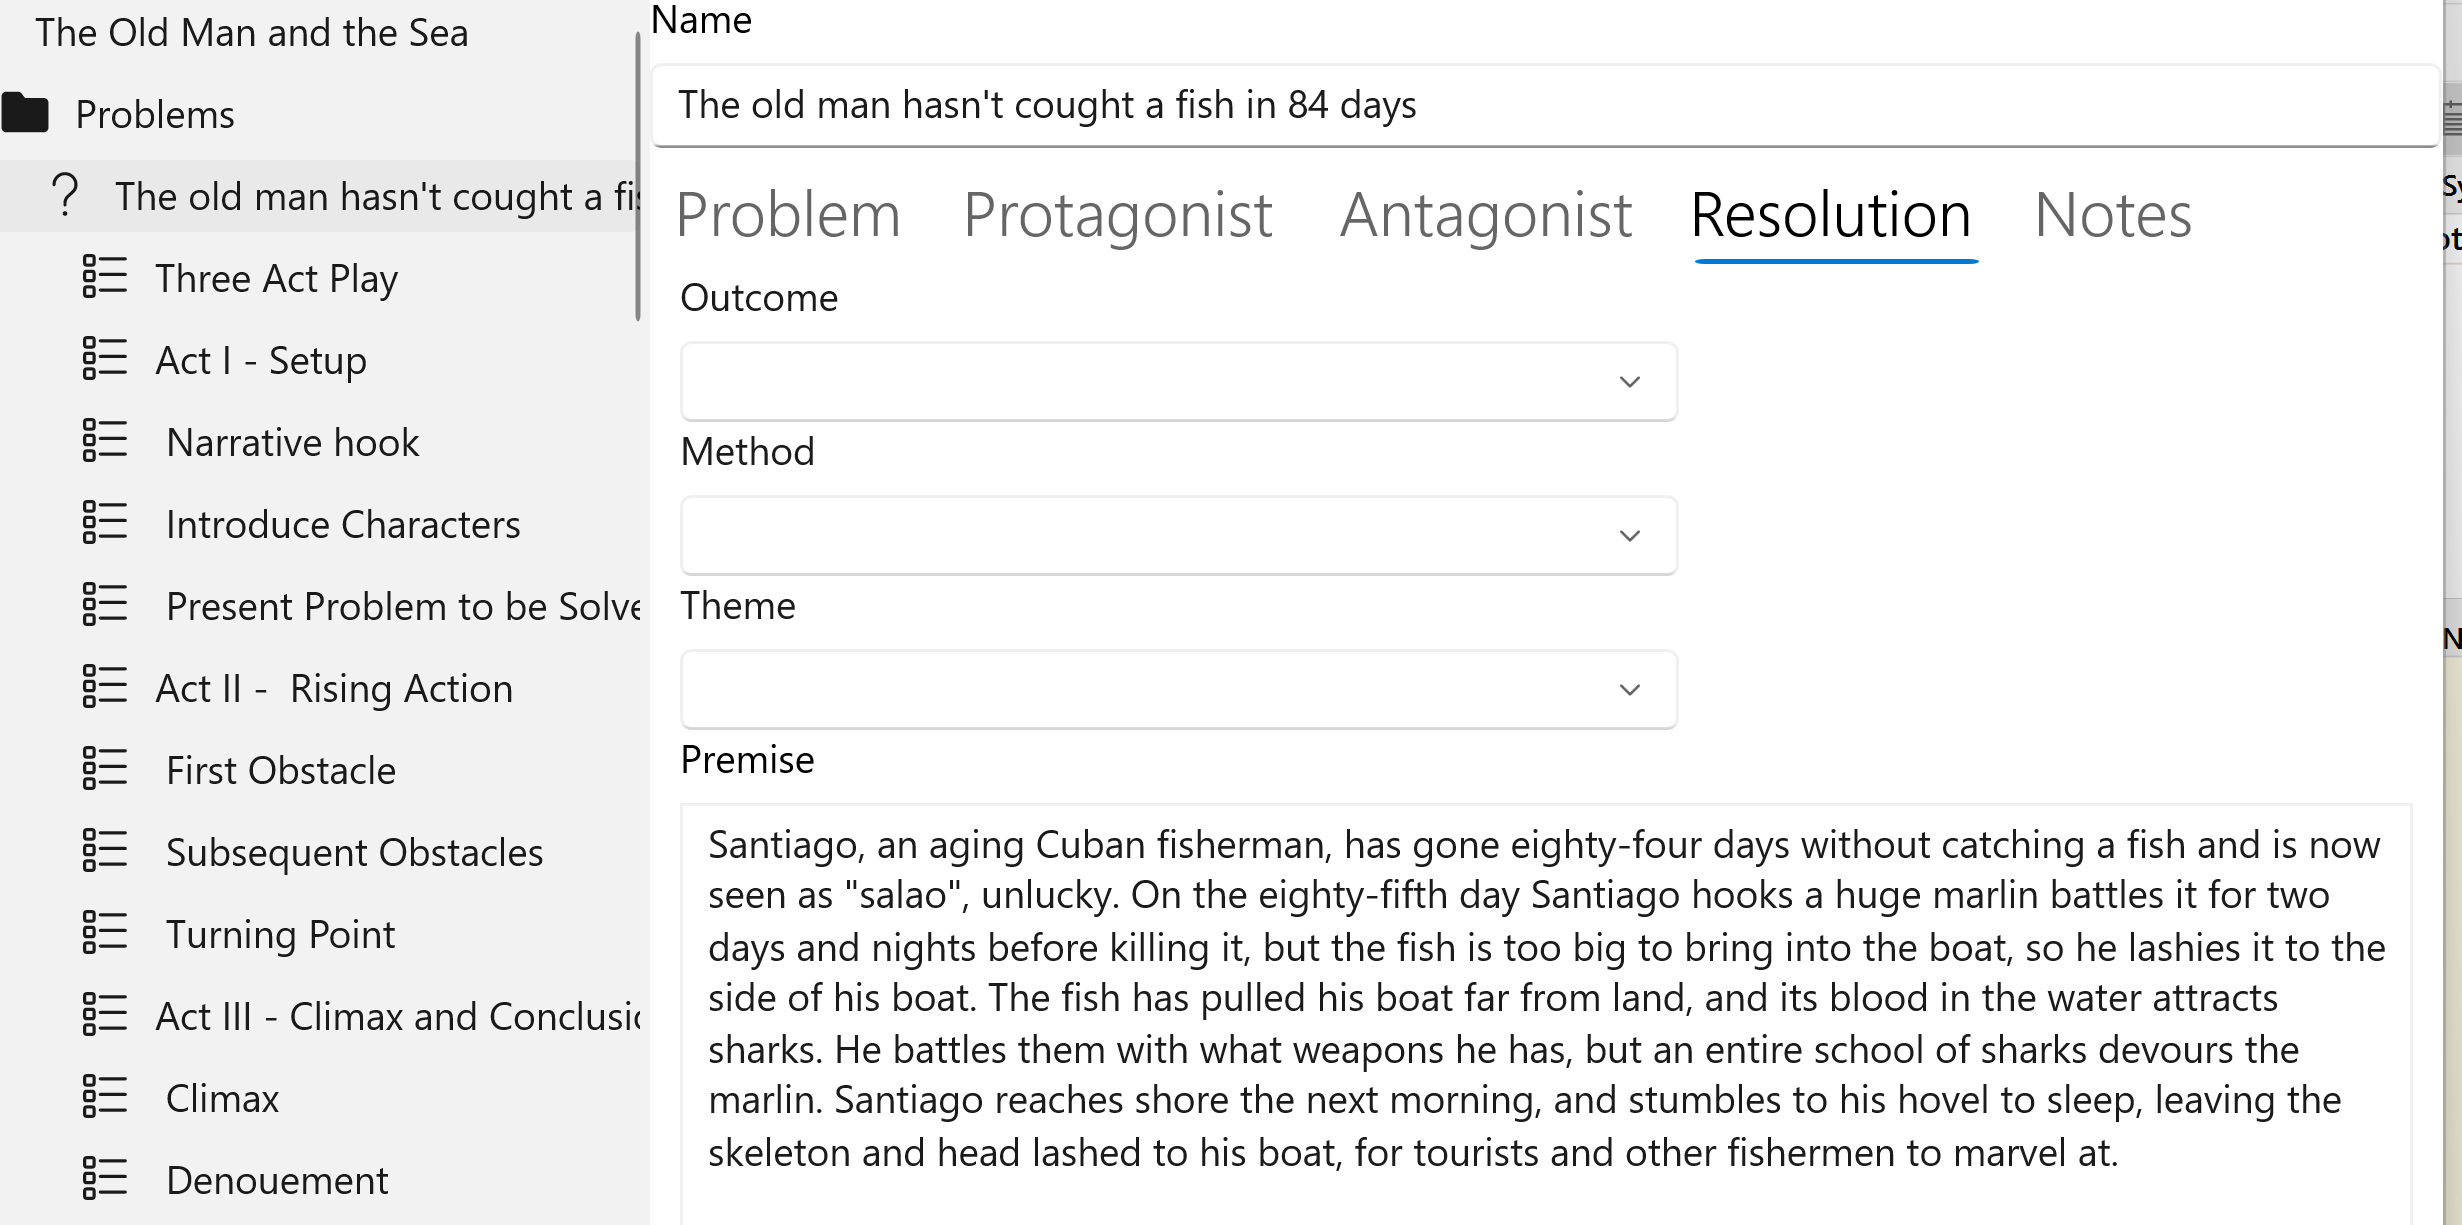Screen dimensions: 2462x1225
Task: Click the list icon beside Denouement
Action: (x=104, y=1179)
